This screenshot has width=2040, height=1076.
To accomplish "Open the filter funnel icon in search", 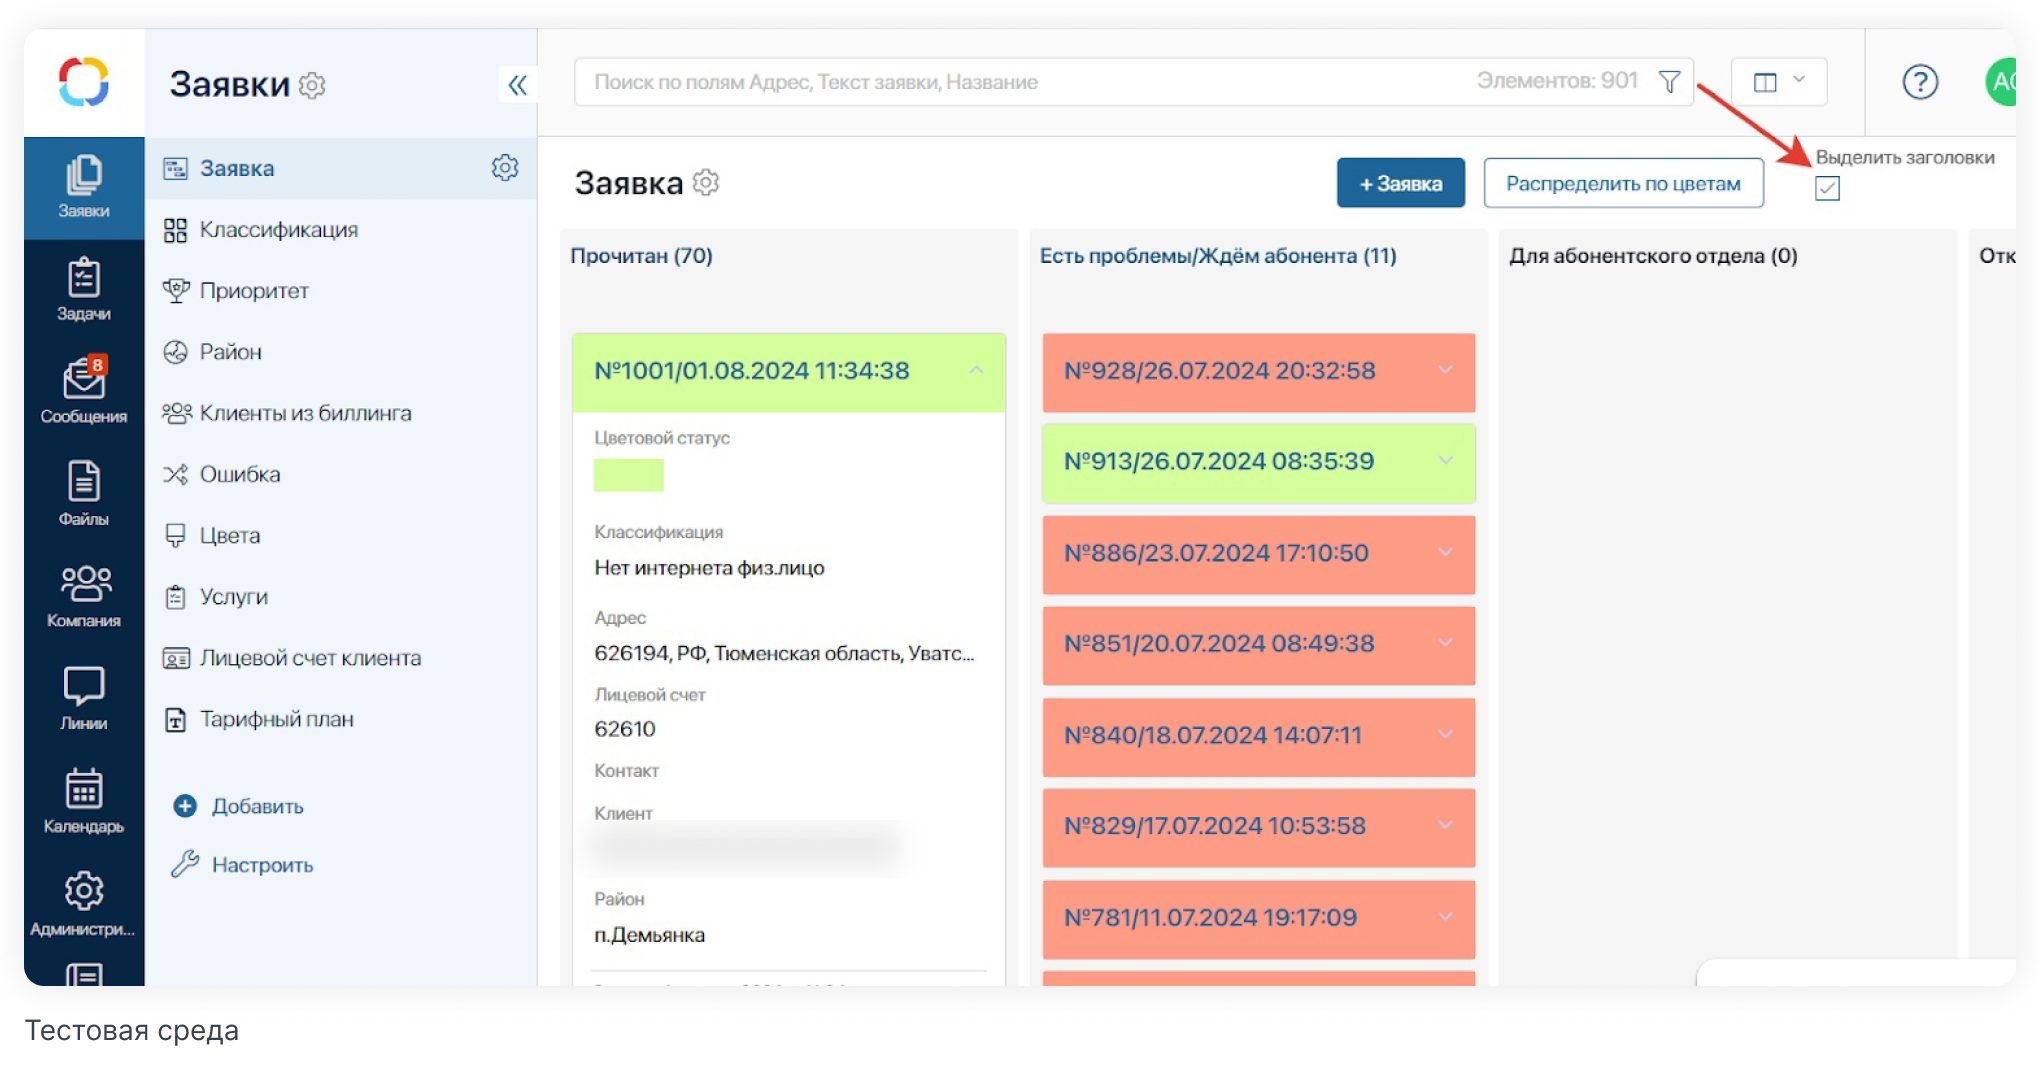I will click(x=1669, y=82).
